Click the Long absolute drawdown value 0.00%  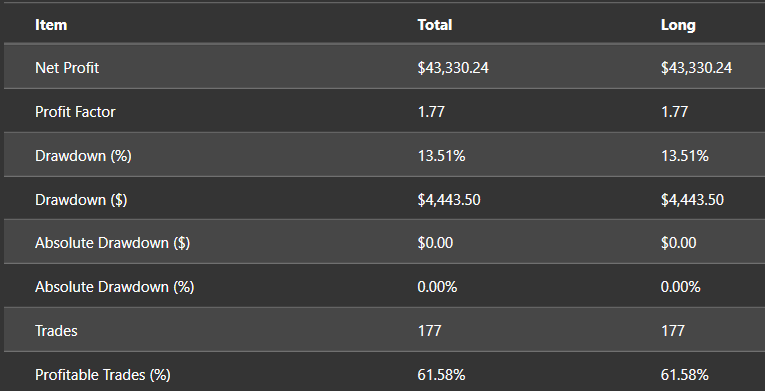click(x=681, y=287)
